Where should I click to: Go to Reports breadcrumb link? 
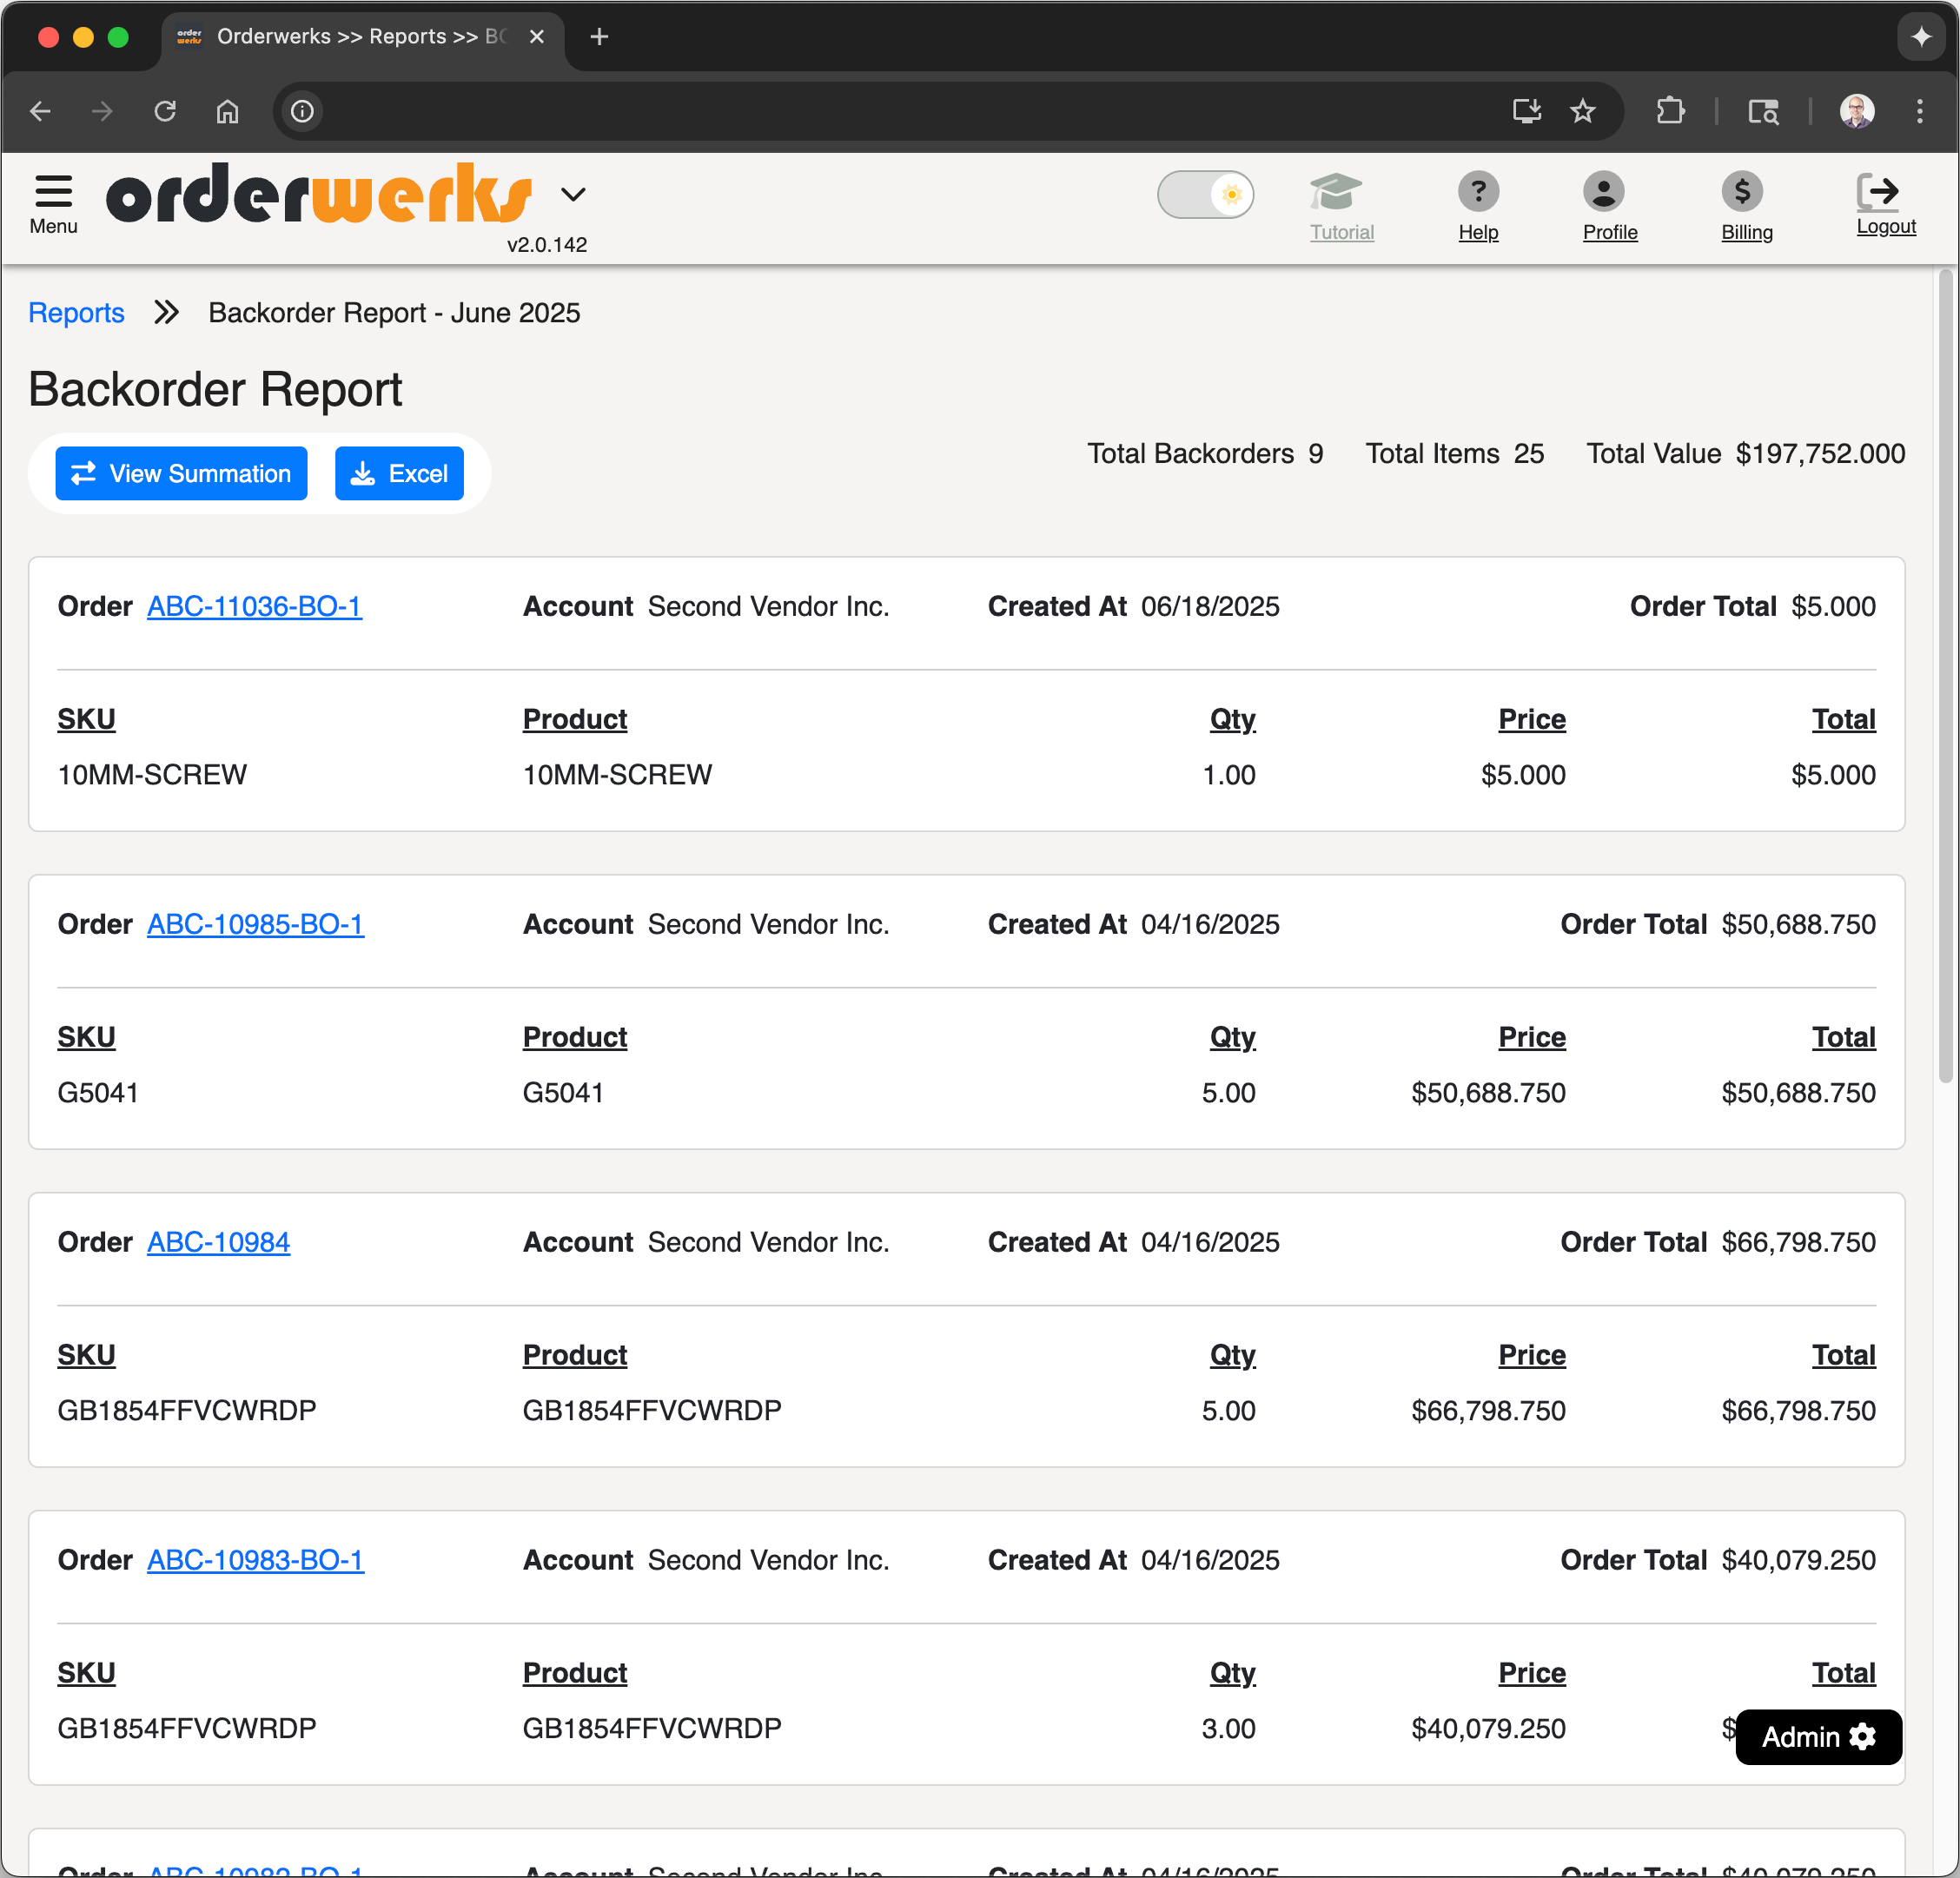coord(76,313)
